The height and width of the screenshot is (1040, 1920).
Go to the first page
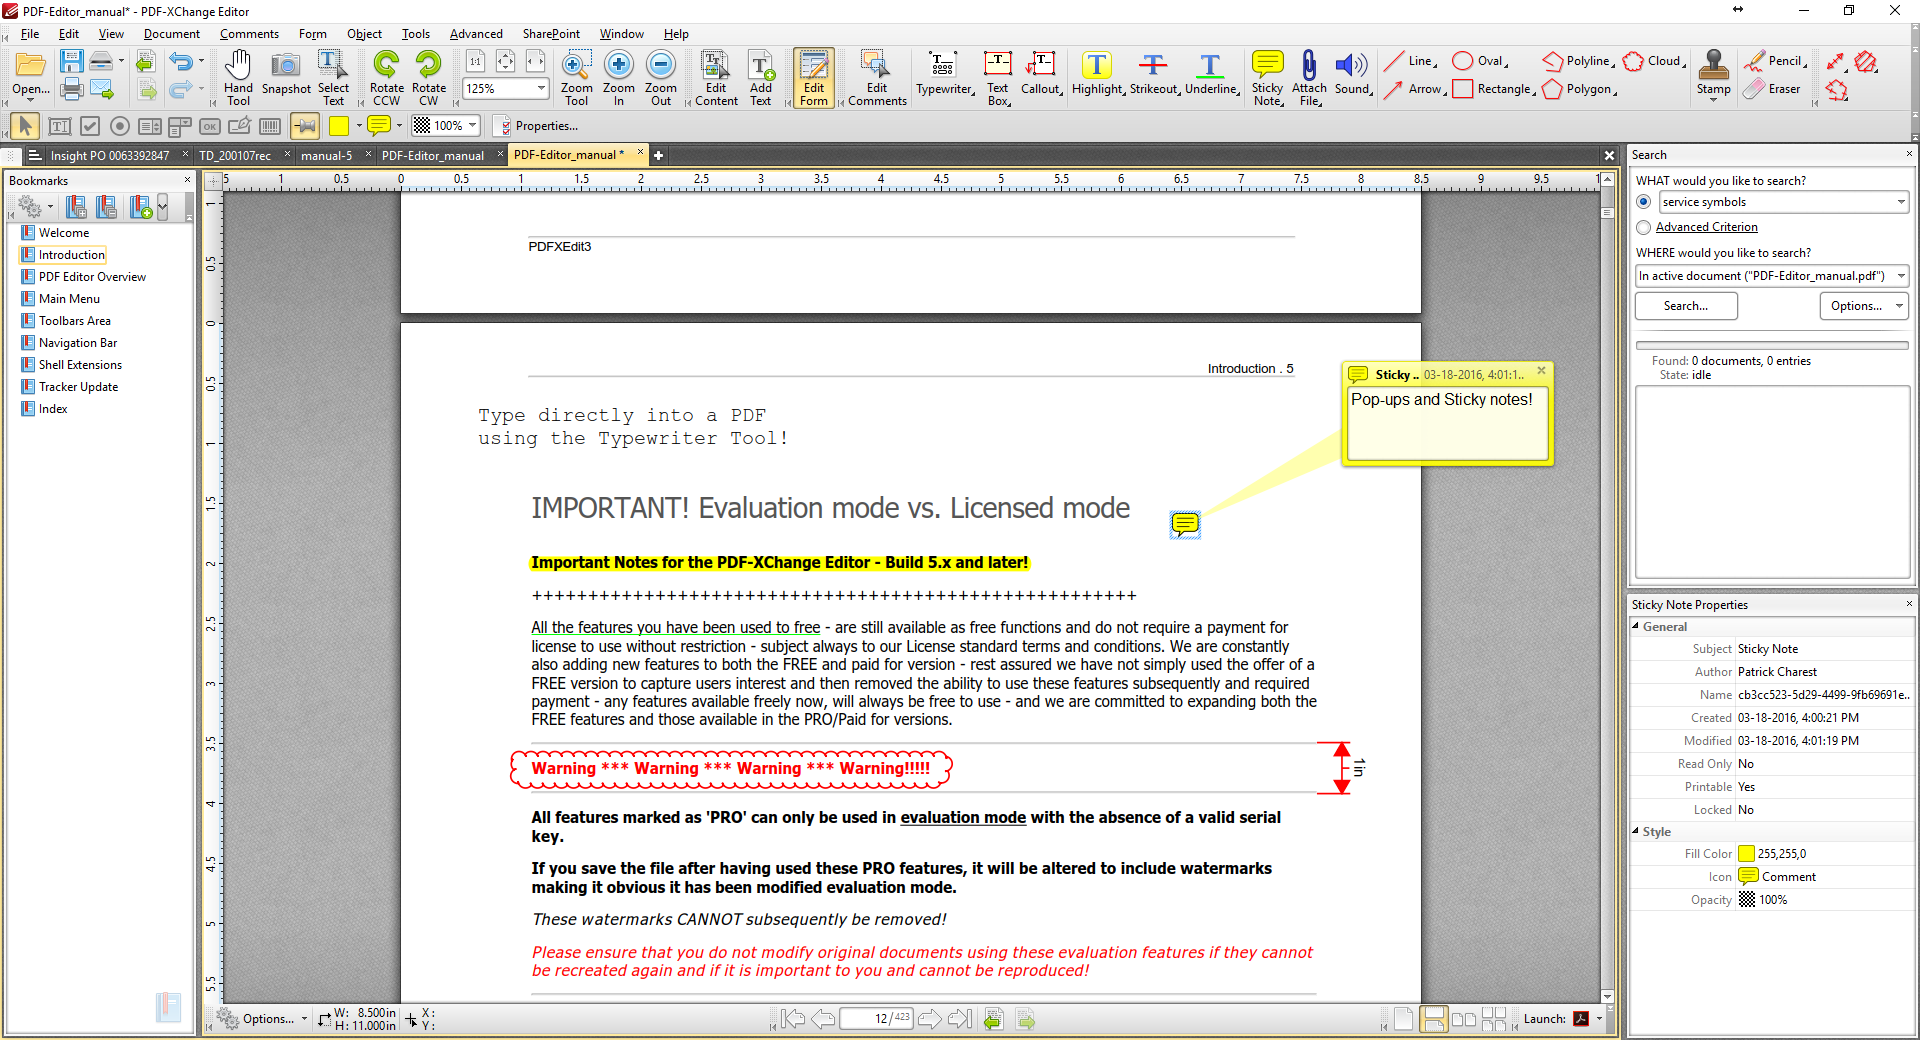[x=793, y=1019]
